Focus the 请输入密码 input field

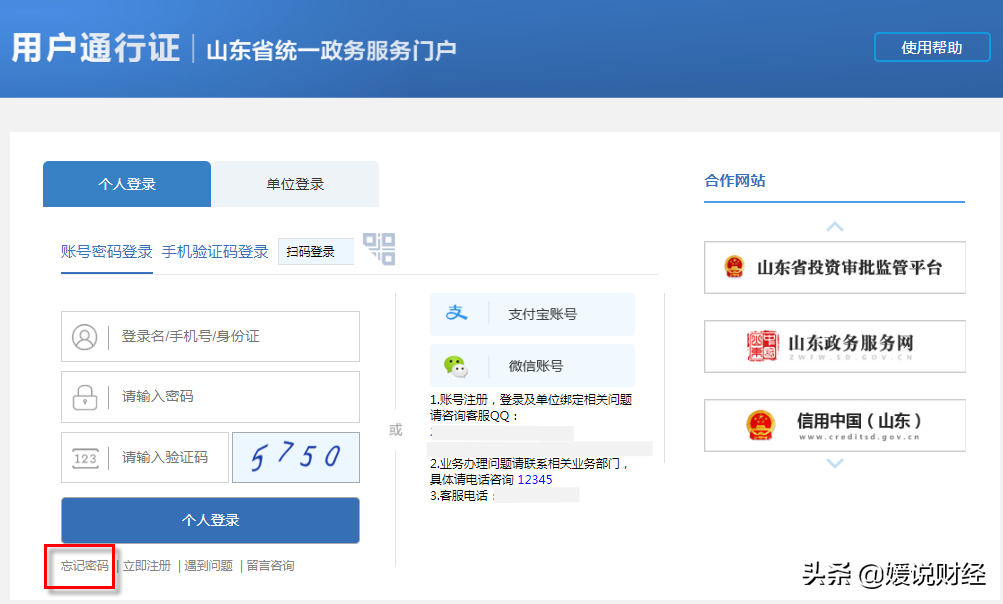coord(210,397)
